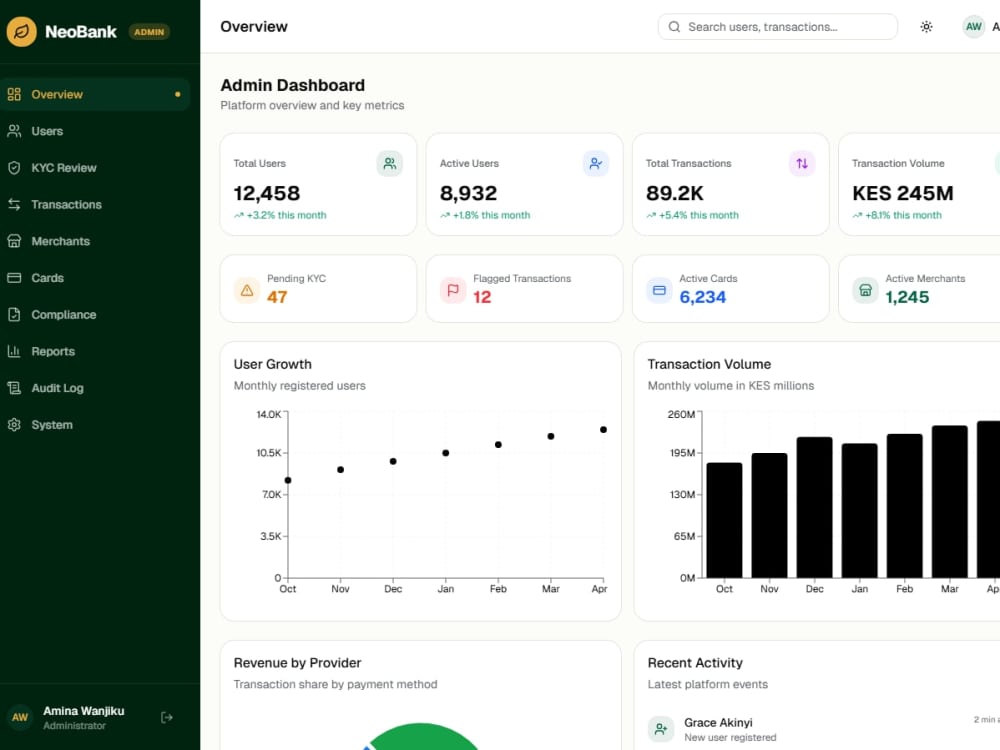Click the logout icon beside Amina Wanjiku
This screenshot has width=1000, height=750.
pyautogui.click(x=166, y=717)
